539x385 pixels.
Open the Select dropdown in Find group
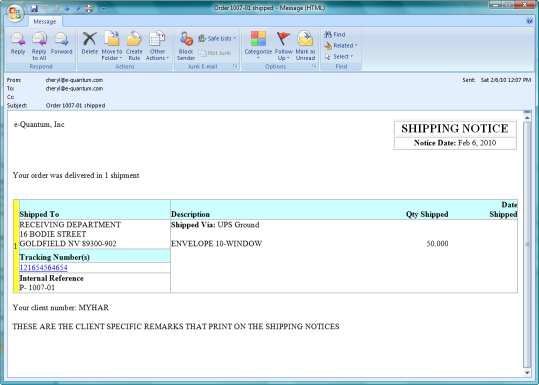pyautogui.click(x=339, y=56)
